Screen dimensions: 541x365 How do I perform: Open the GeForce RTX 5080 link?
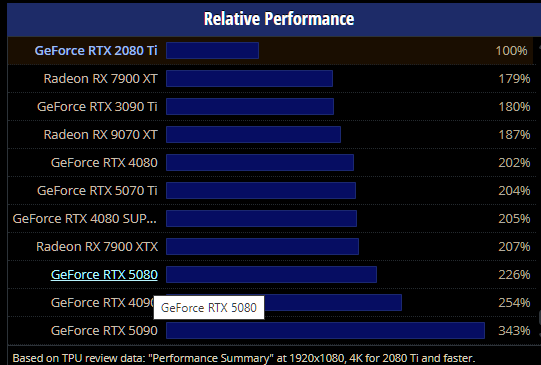[x=104, y=275]
